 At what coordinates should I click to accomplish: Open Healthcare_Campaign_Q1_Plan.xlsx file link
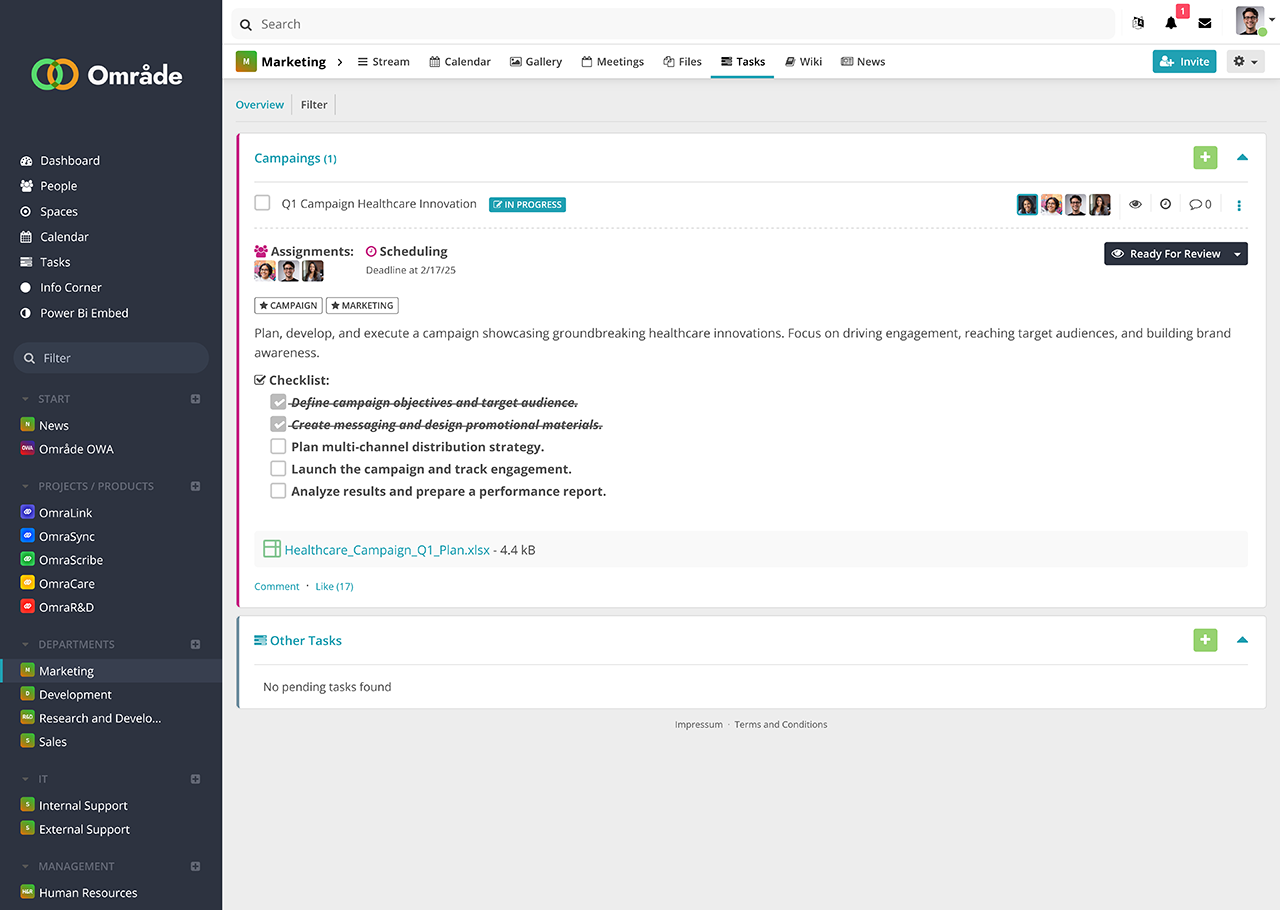click(x=386, y=550)
